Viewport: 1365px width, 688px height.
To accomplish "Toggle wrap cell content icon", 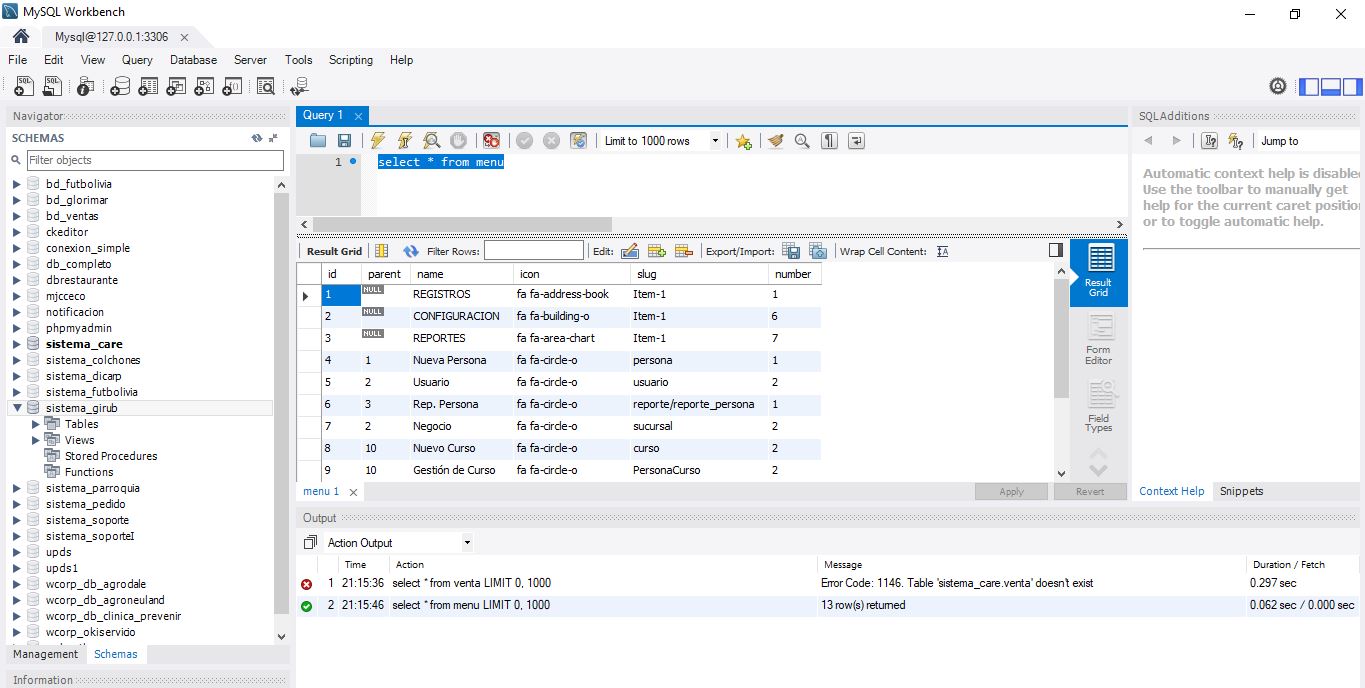I will 942,251.
